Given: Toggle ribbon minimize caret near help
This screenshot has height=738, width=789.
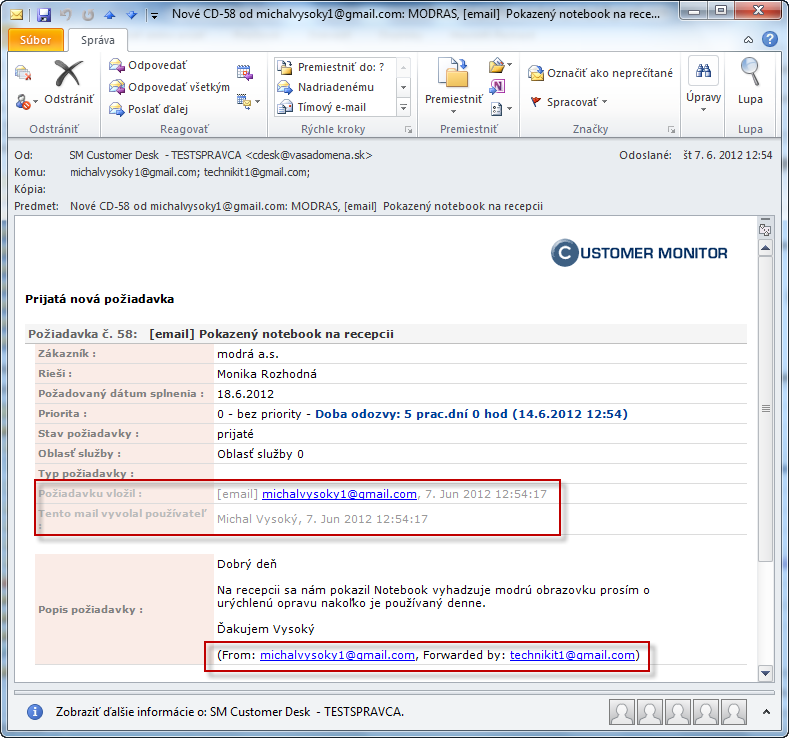Looking at the screenshot, I should coord(749,40).
